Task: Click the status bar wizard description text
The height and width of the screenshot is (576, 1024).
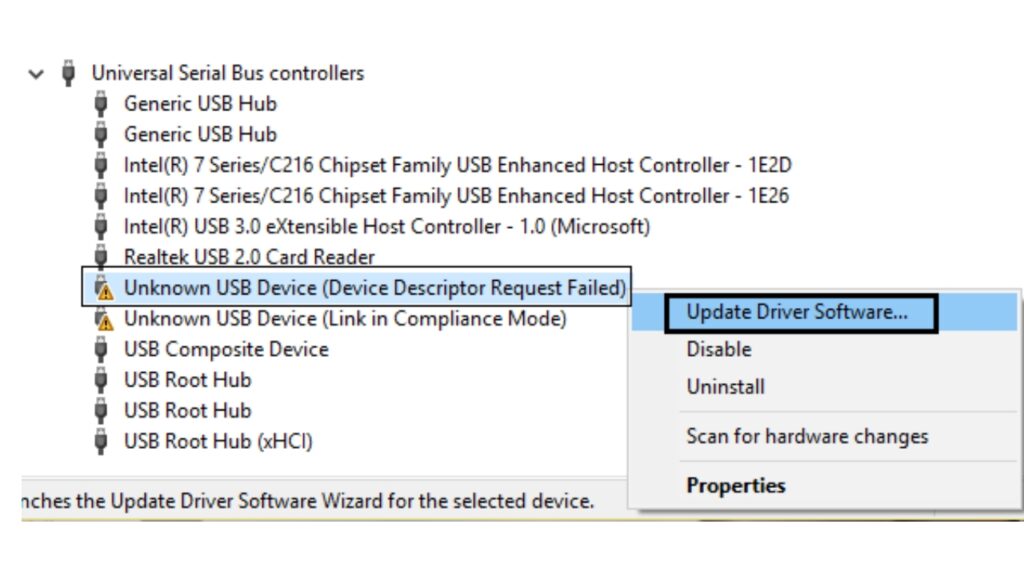Action: pos(300,500)
